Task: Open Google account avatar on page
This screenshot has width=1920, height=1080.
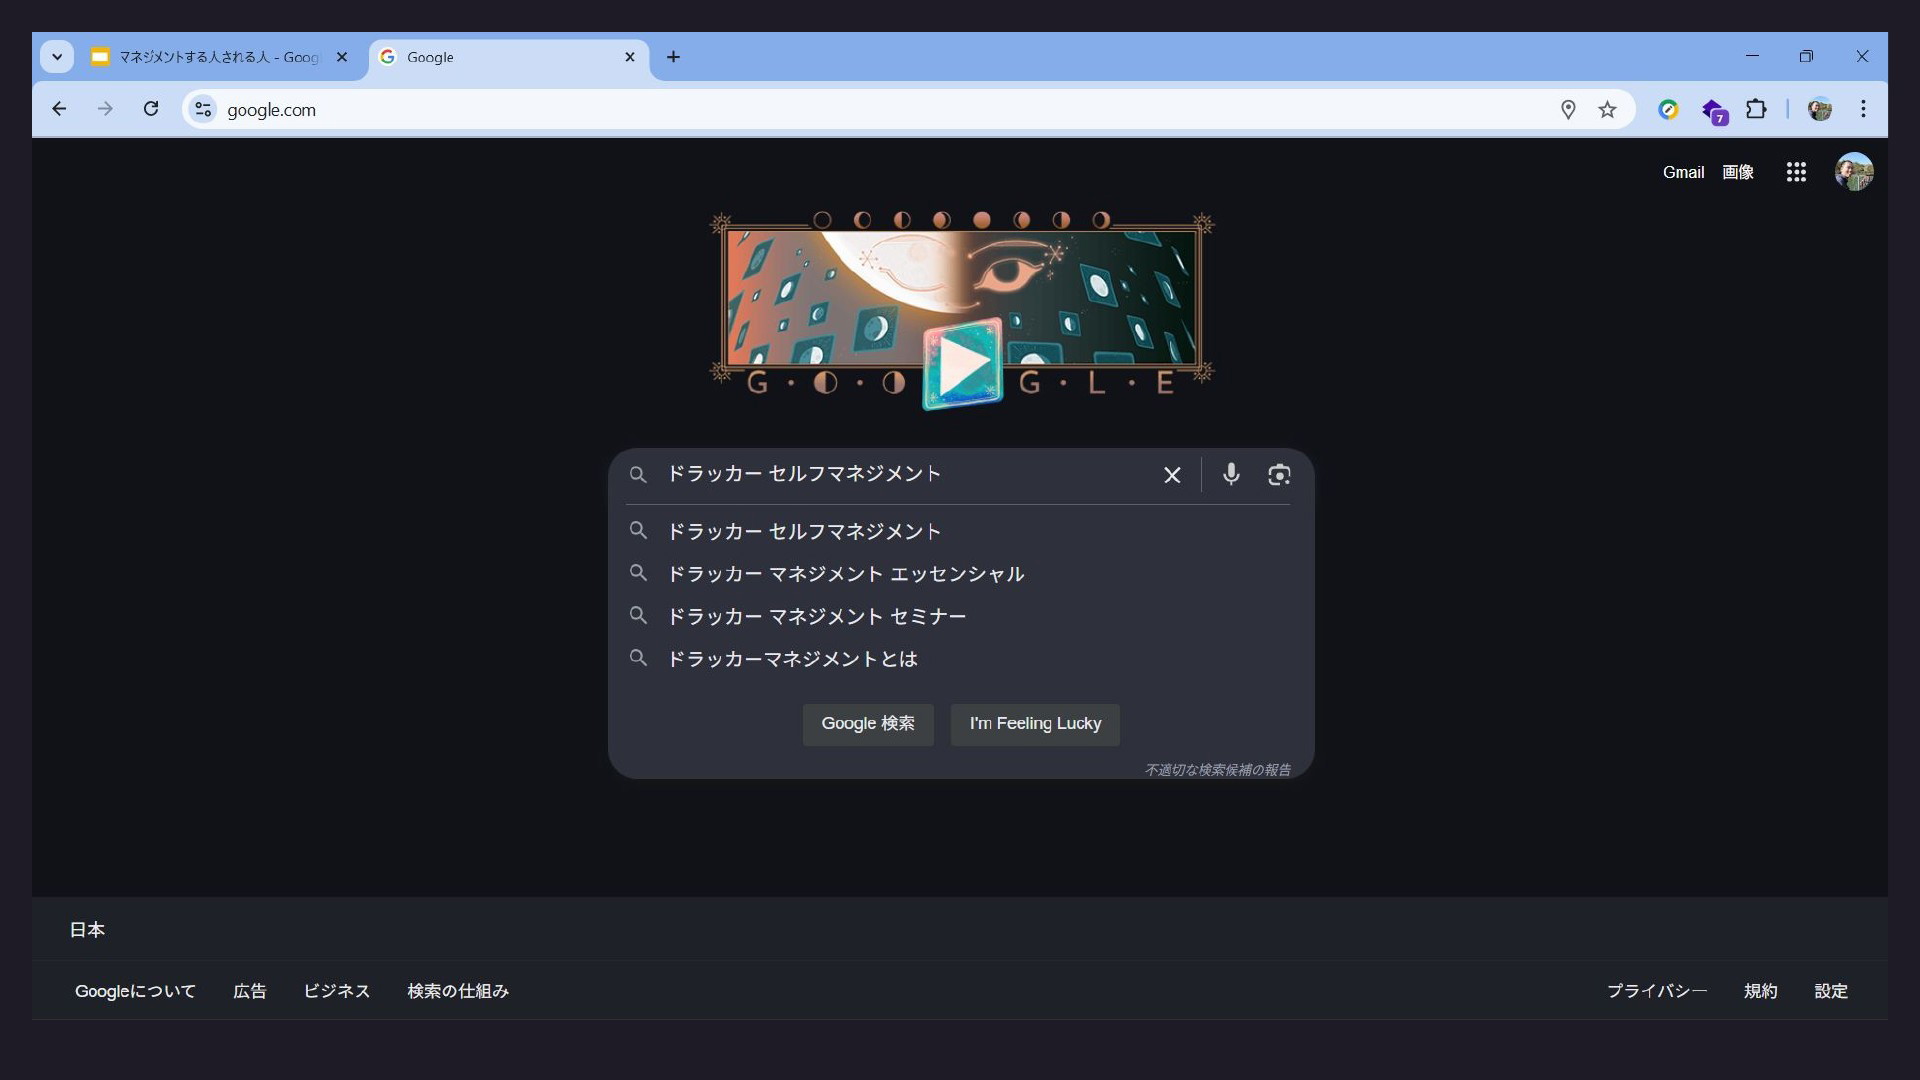Action: click(x=1854, y=172)
